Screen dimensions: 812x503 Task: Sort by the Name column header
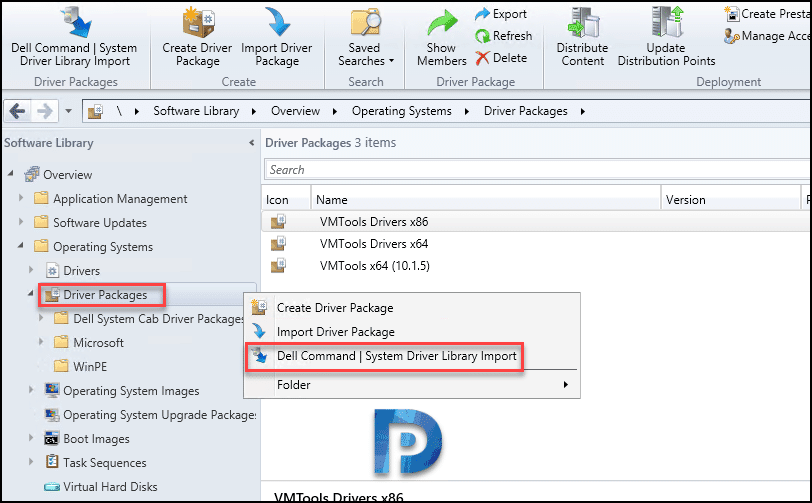[x=486, y=199]
